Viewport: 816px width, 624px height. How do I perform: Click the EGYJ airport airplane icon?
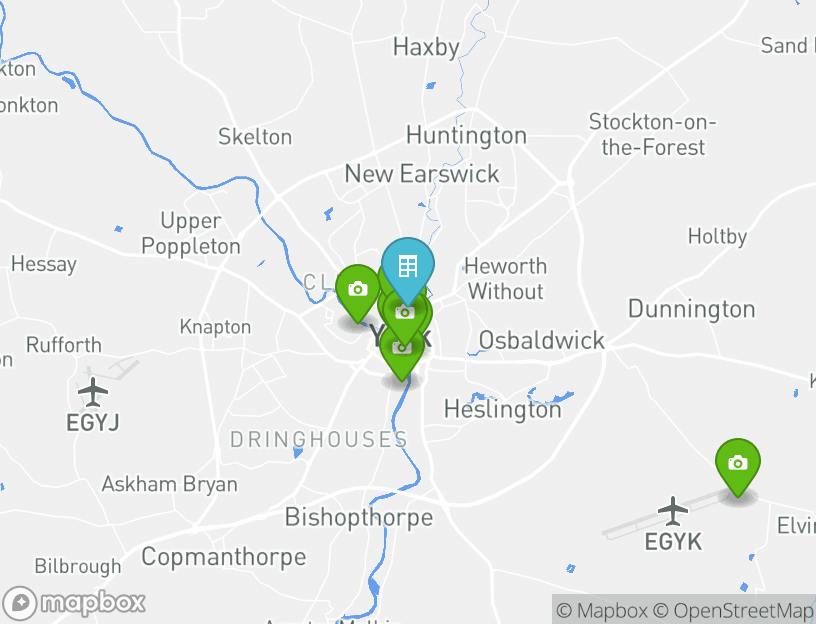pyautogui.click(x=93, y=392)
